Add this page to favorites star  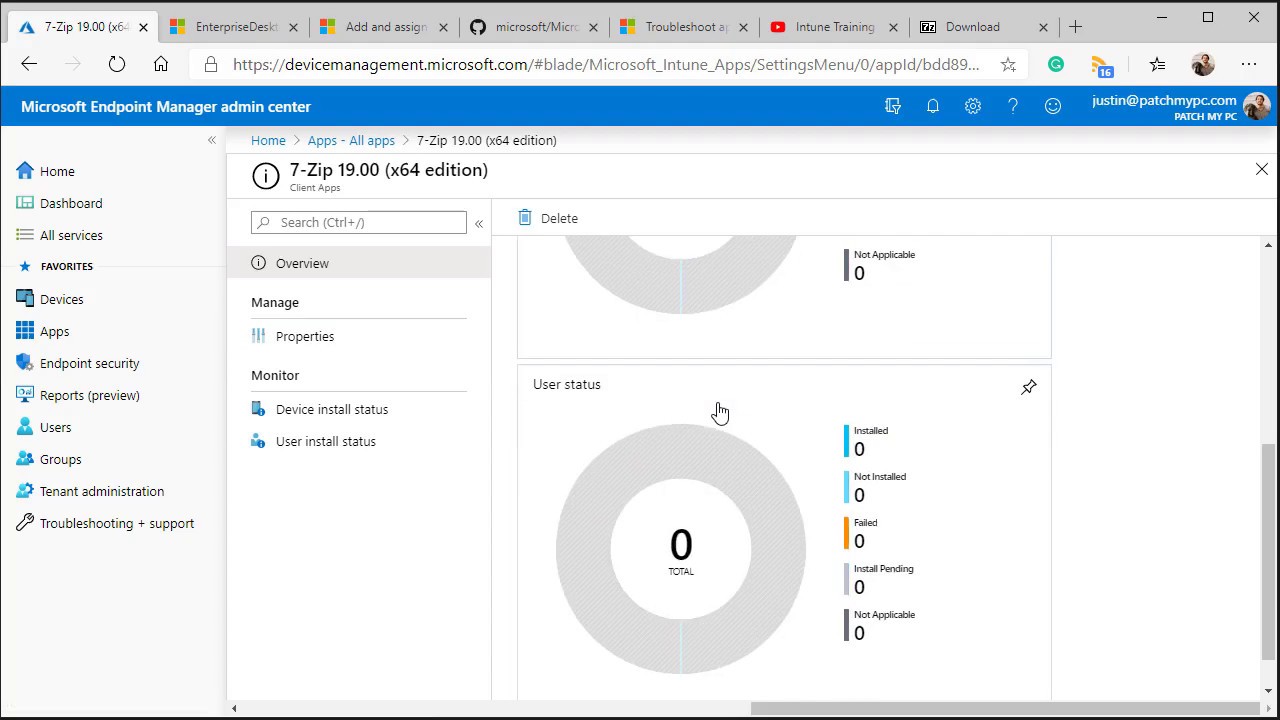(x=1008, y=64)
